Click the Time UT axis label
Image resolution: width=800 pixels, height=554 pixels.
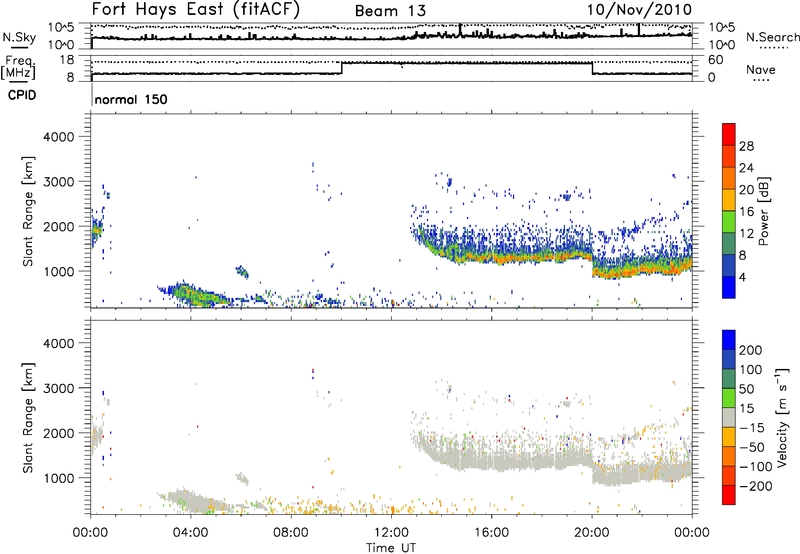click(391, 547)
